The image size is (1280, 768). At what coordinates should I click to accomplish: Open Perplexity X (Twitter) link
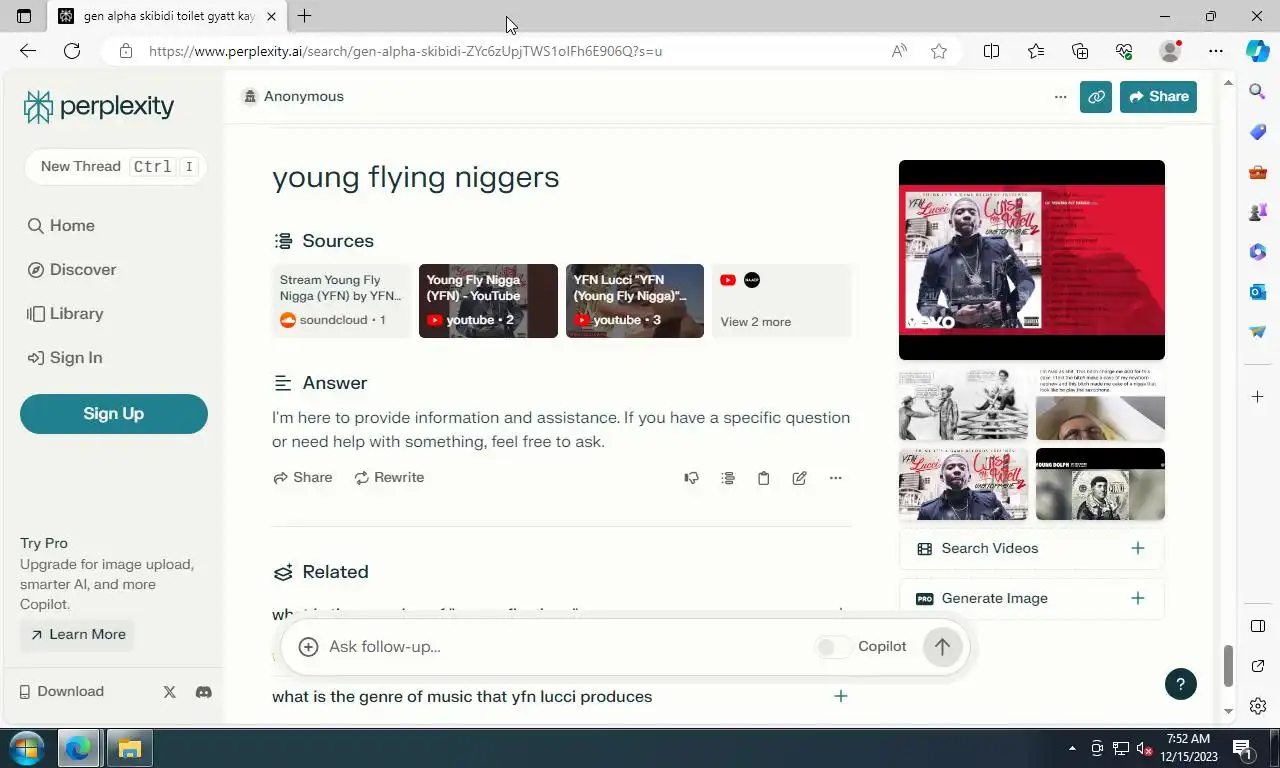pos(169,692)
